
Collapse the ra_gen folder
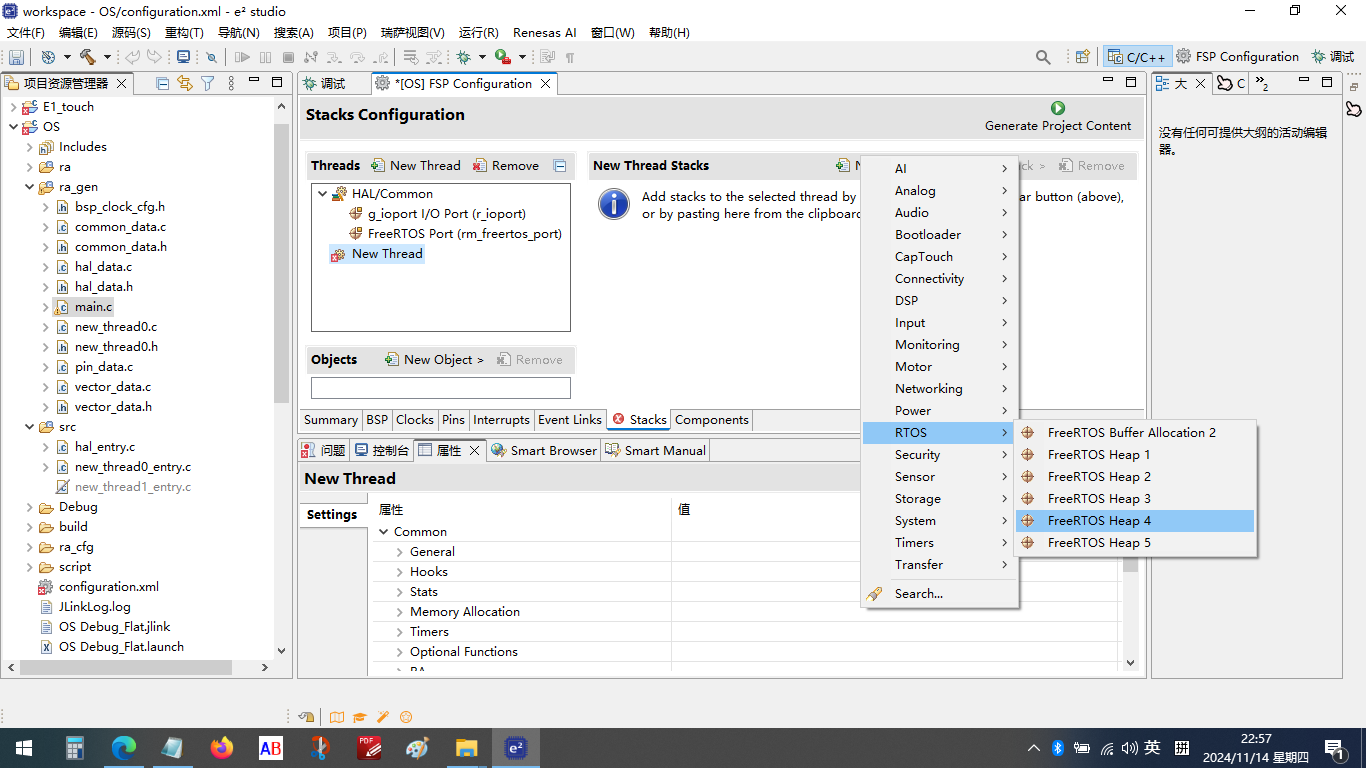click(x=29, y=187)
